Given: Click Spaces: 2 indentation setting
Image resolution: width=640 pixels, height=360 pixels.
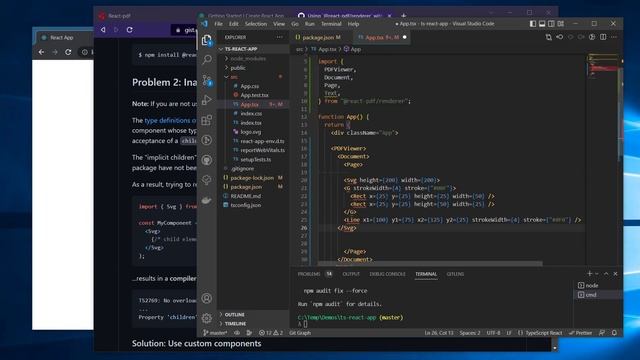Looking at the screenshot, I should pos(470,333).
